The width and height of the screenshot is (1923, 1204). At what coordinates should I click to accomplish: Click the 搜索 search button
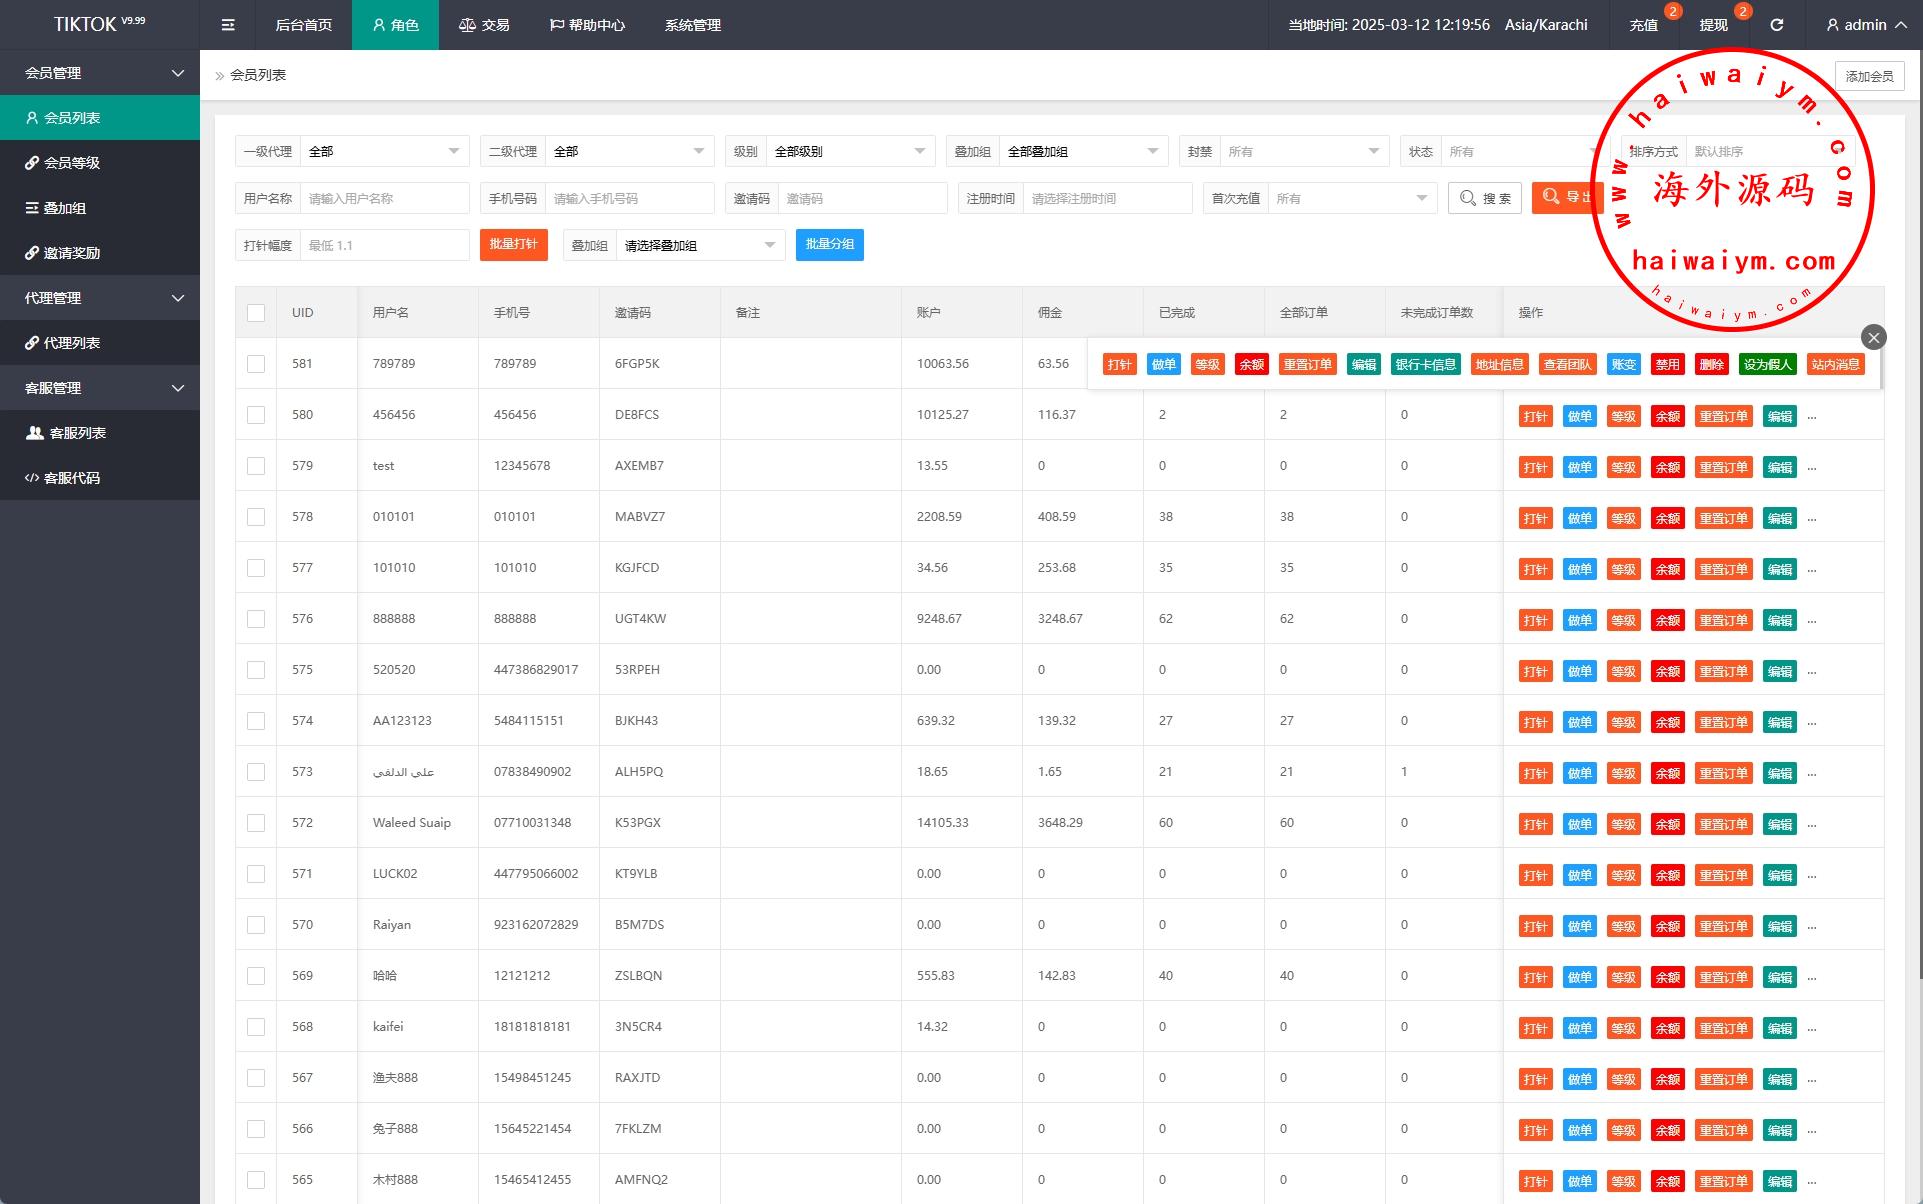(x=1484, y=198)
